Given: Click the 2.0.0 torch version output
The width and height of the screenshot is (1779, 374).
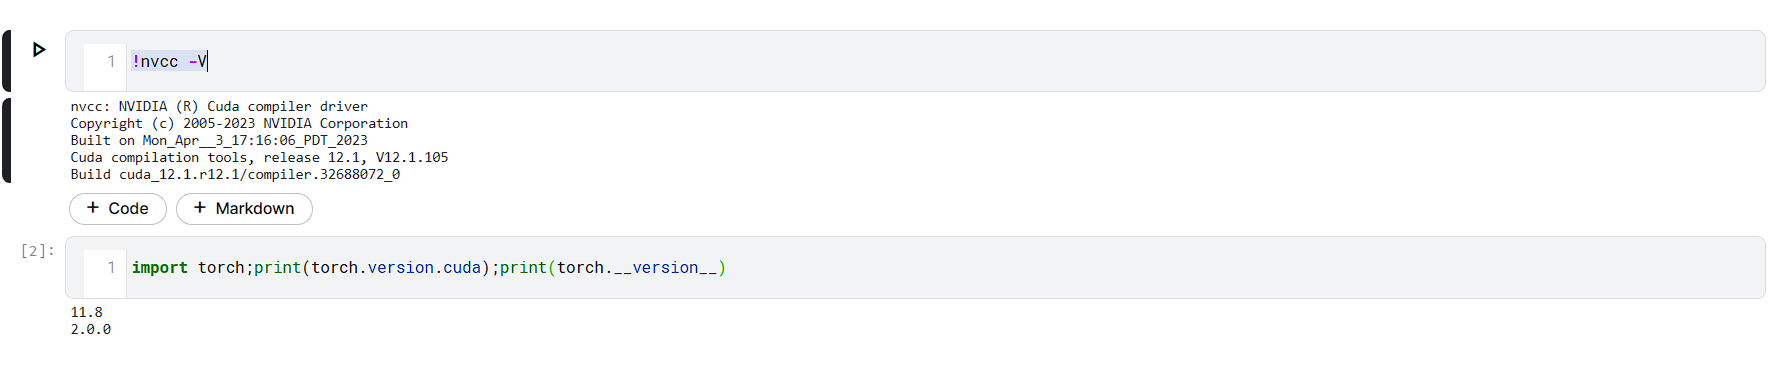Looking at the screenshot, I should pyautogui.click(x=90, y=329).
